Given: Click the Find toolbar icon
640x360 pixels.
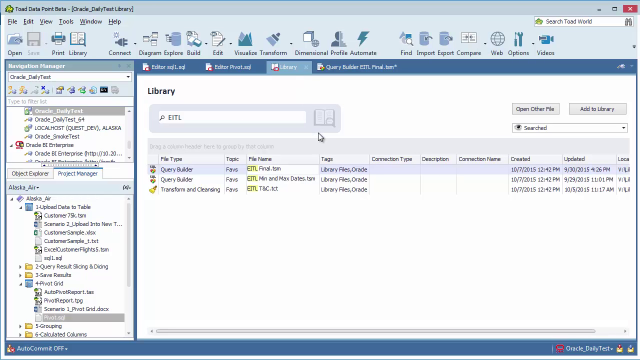Looking at the screenshot, I should click(x=406, y=44).
